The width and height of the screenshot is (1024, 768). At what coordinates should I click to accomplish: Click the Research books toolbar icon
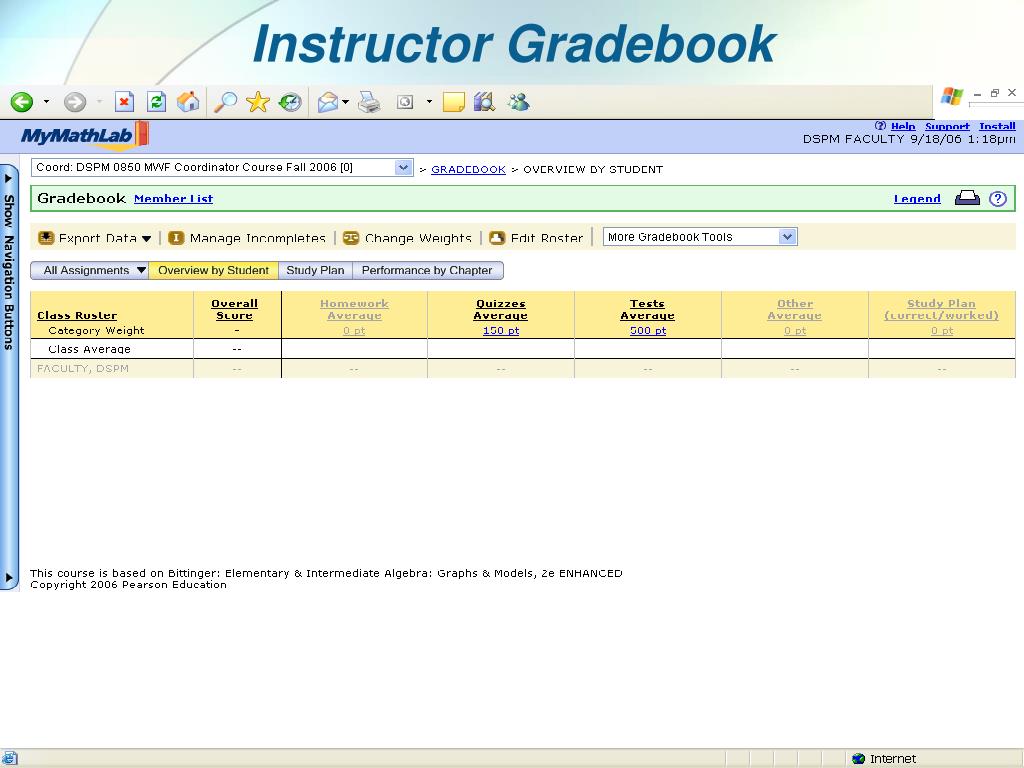pyautogui.click(x=485, y=102)
